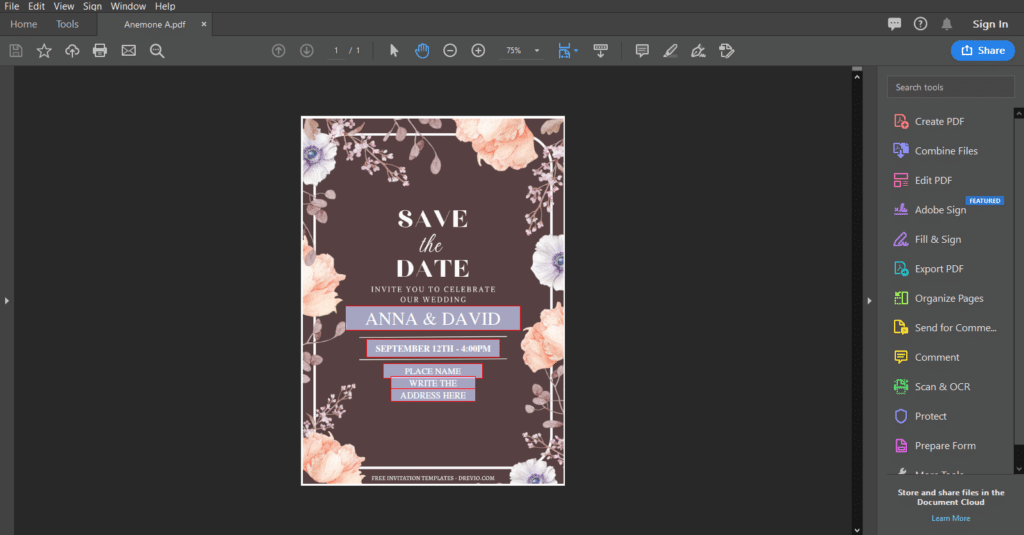This screenshot has height=535, width=1024.
Task: Open the Adobe Sign tool
Action: tap(940, 210)
